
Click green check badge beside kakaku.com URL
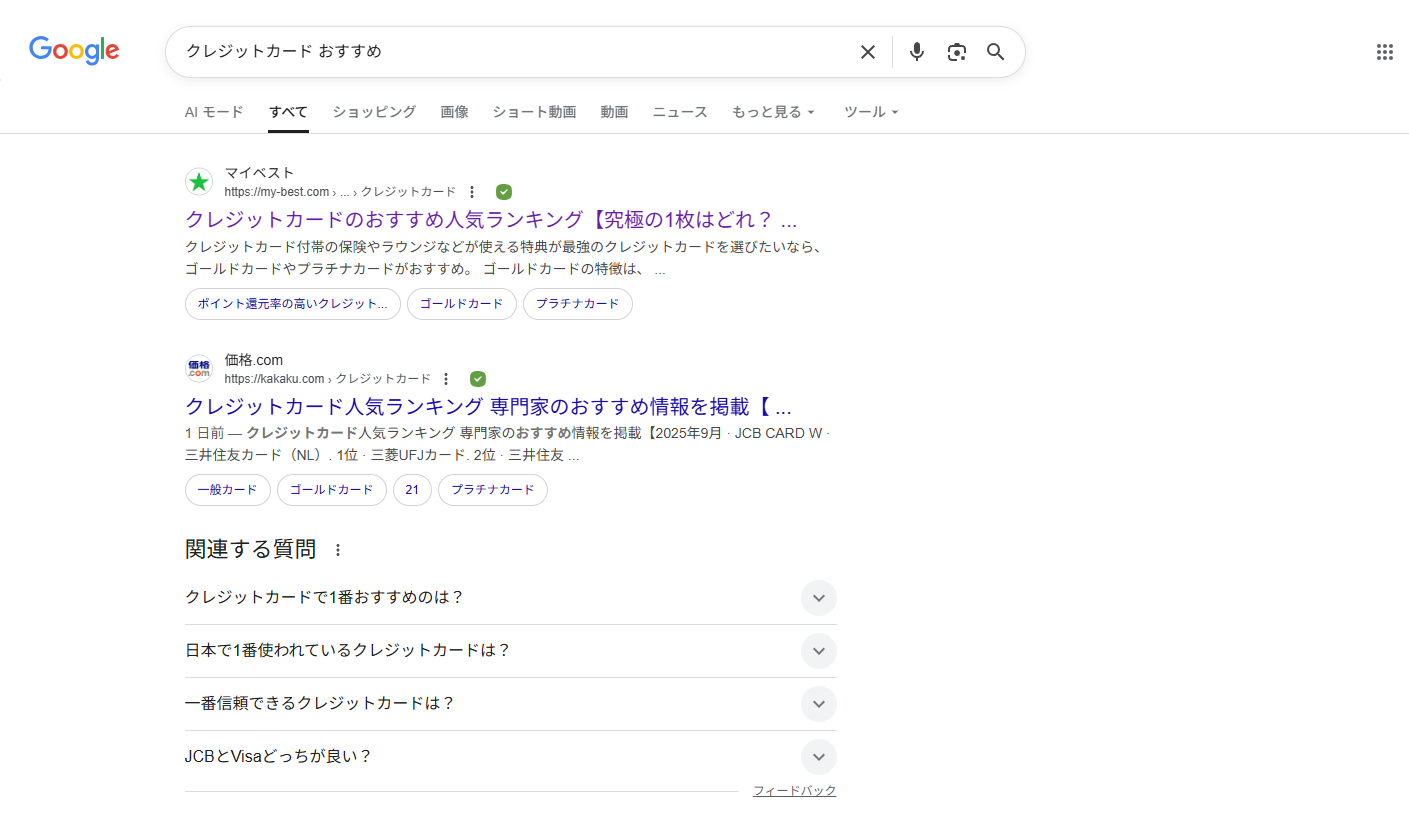coord(478,379)
